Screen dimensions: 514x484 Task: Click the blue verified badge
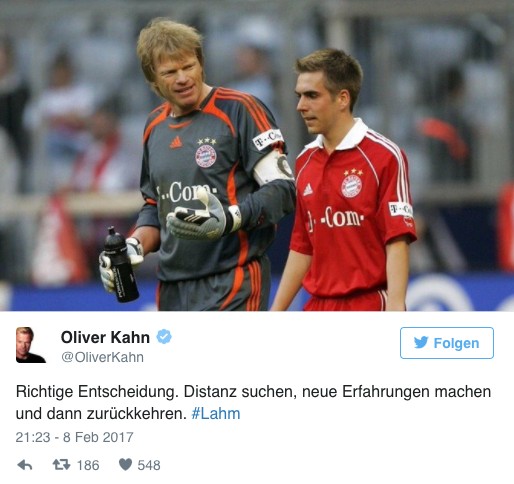[x=164, y=337]
